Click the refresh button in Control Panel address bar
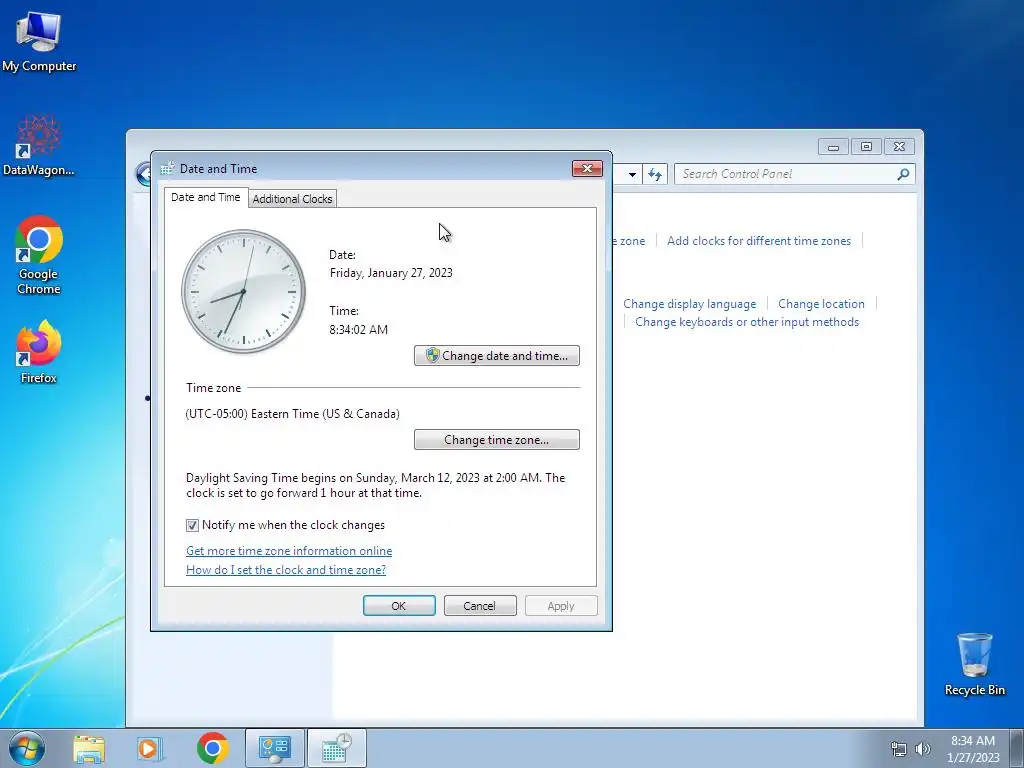 [x=655, y=174]
